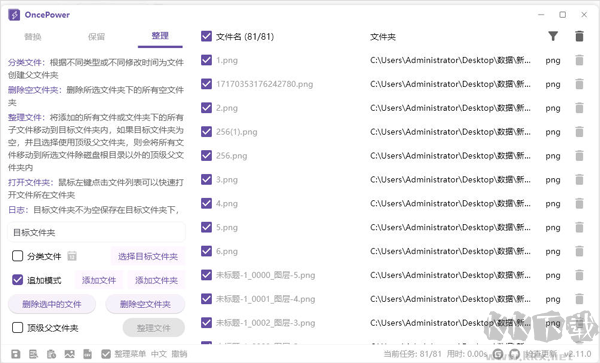Enable the 分类文件 checkbox
600x363 pixels.
(x=18, y=256)
